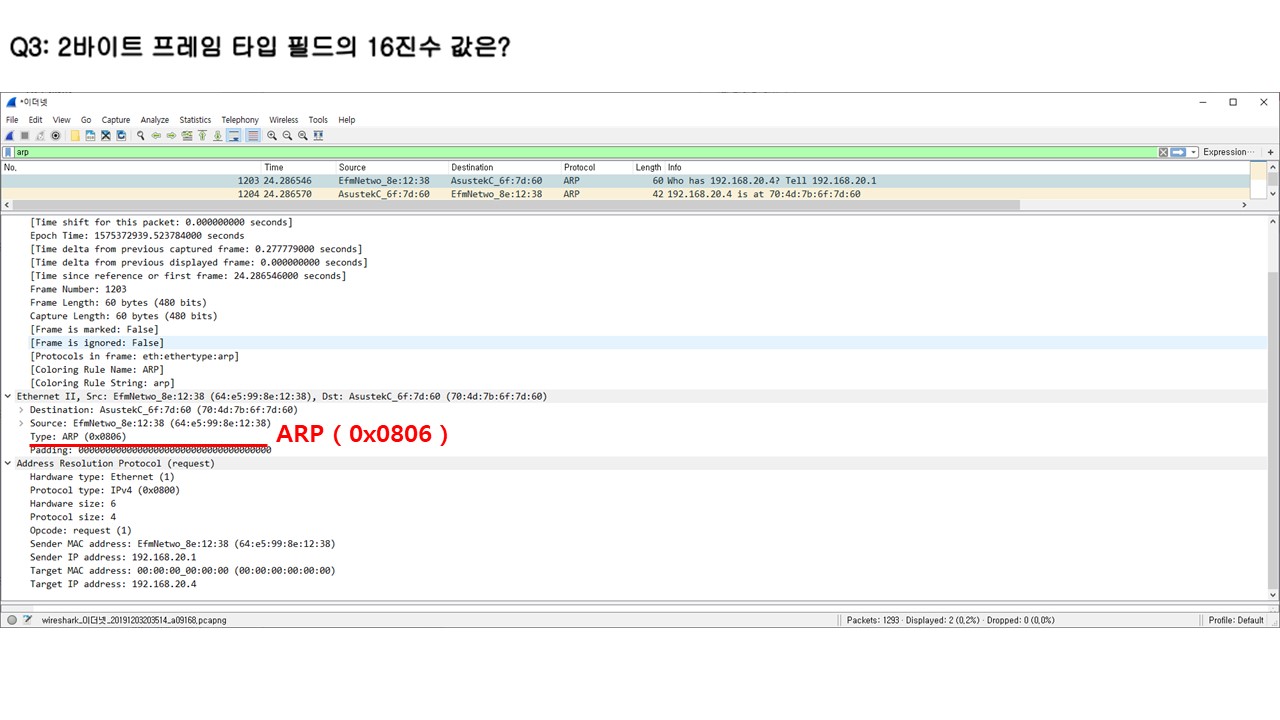The width and height of the screenshot is (1280, 720).
Task: Apply the display filter arrow
Action: click(1178, 152)
